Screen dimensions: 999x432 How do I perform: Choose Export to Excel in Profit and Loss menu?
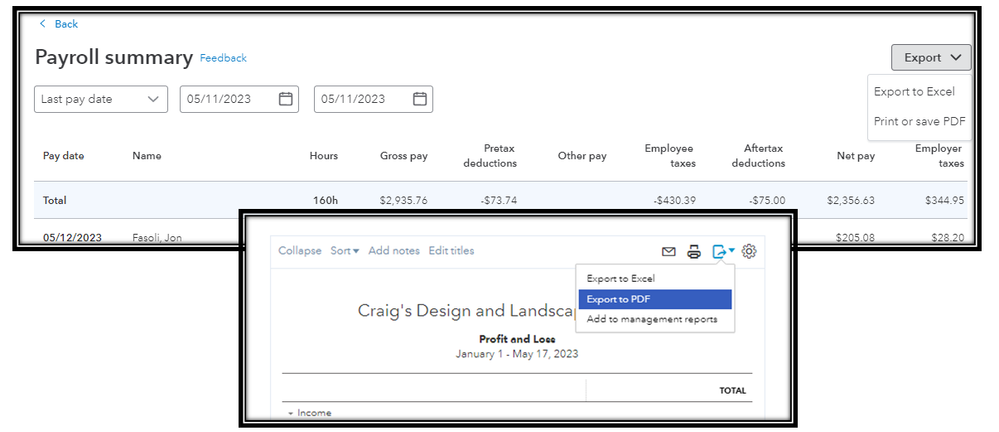point(621,278)
